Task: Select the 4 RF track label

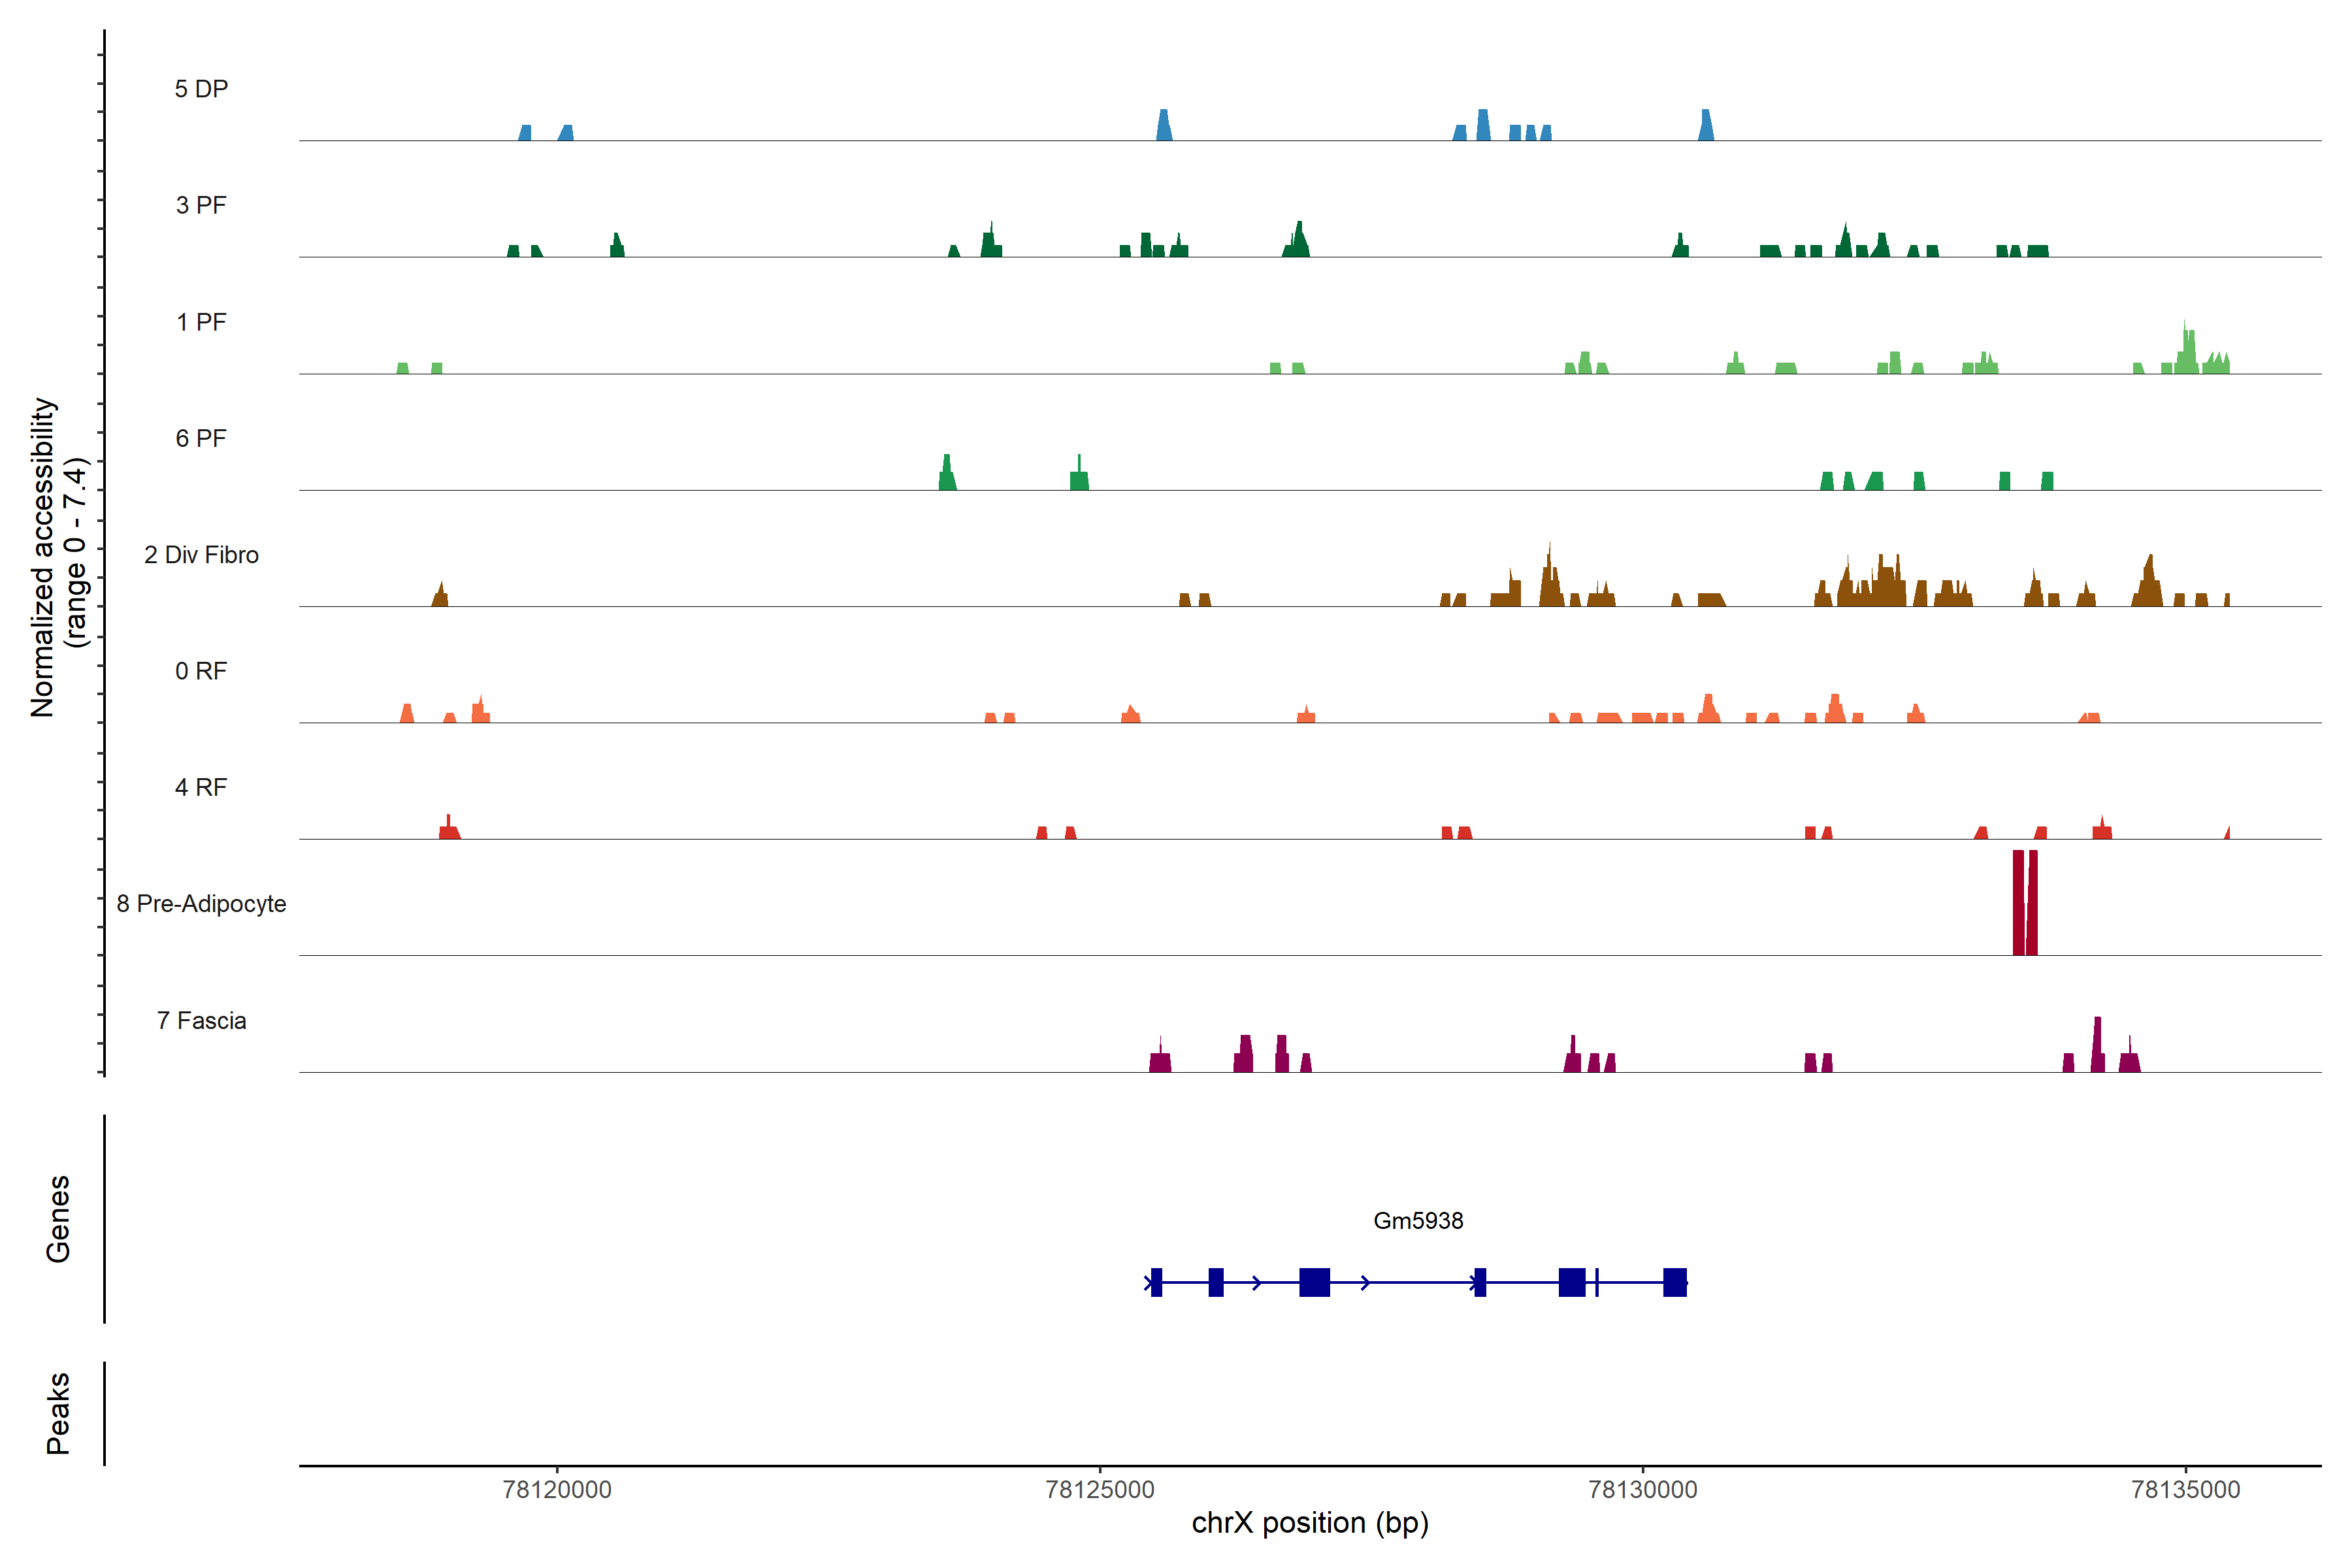Action: pos(201,787)
